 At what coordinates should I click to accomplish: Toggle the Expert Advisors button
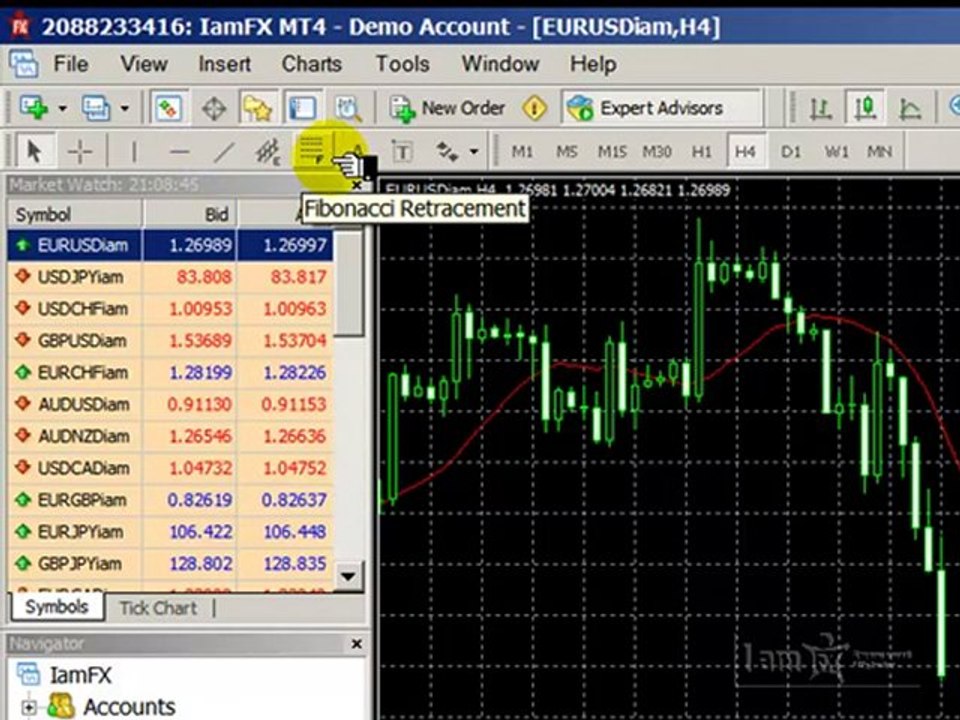tap(662, 108)
